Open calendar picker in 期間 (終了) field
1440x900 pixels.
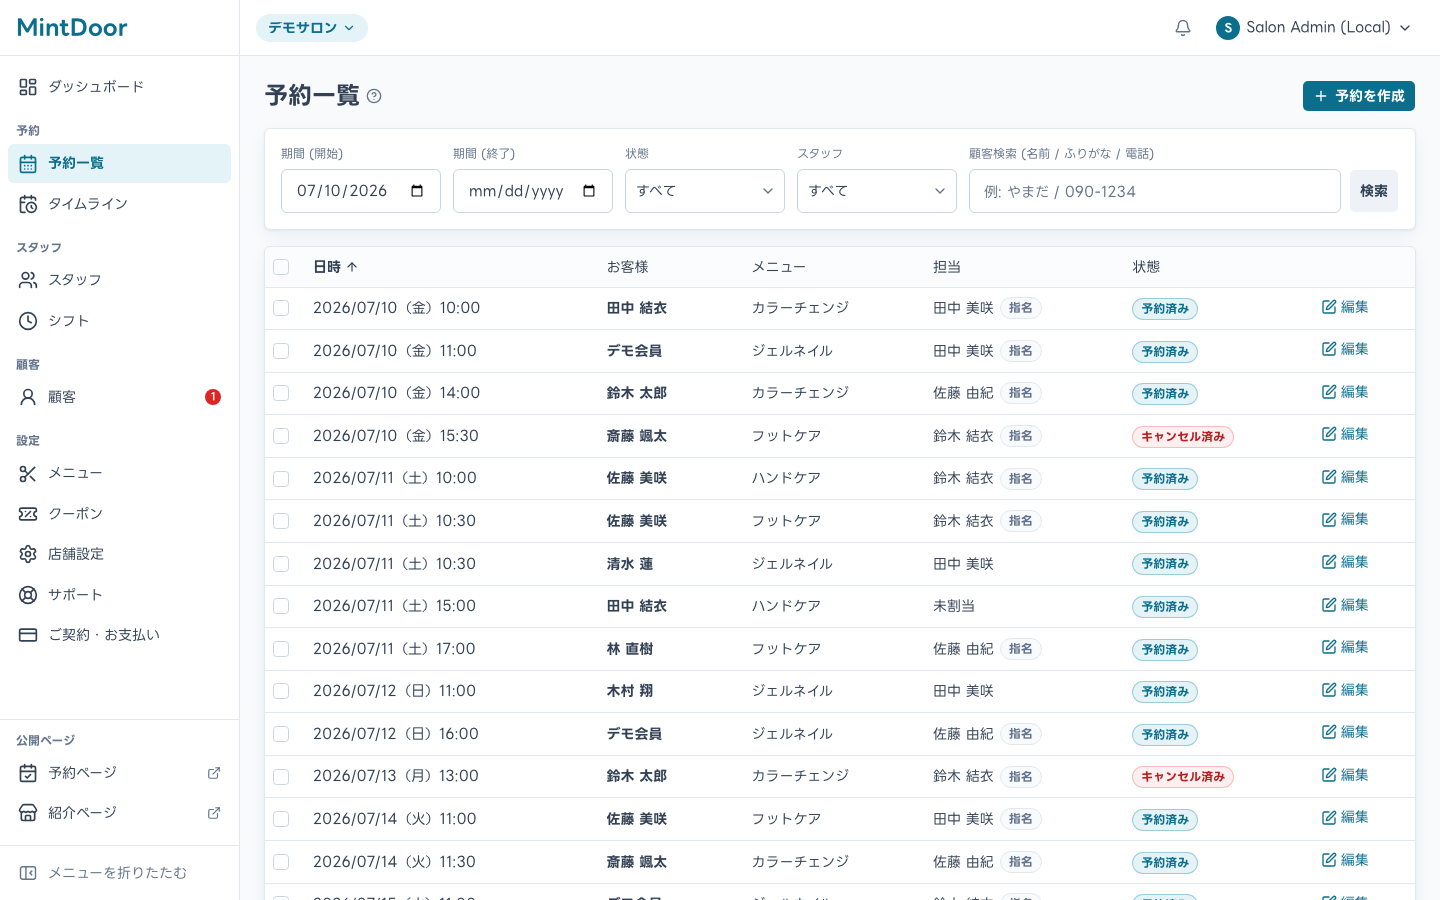coord(589,191)
